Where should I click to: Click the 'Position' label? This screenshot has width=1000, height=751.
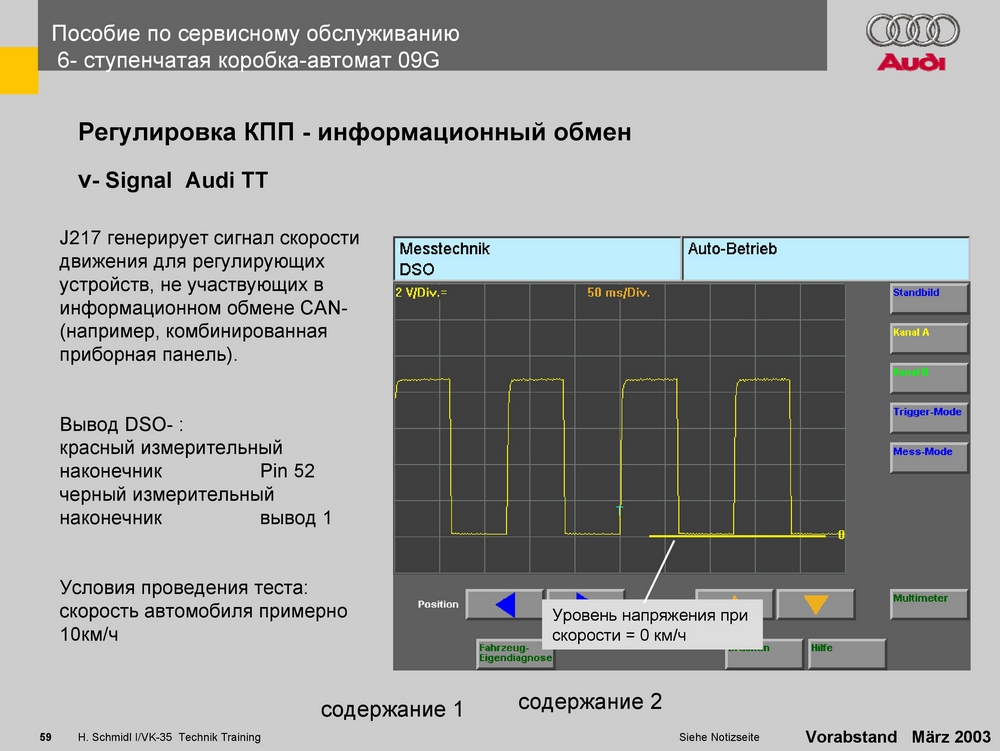click(x=438, y=604)
